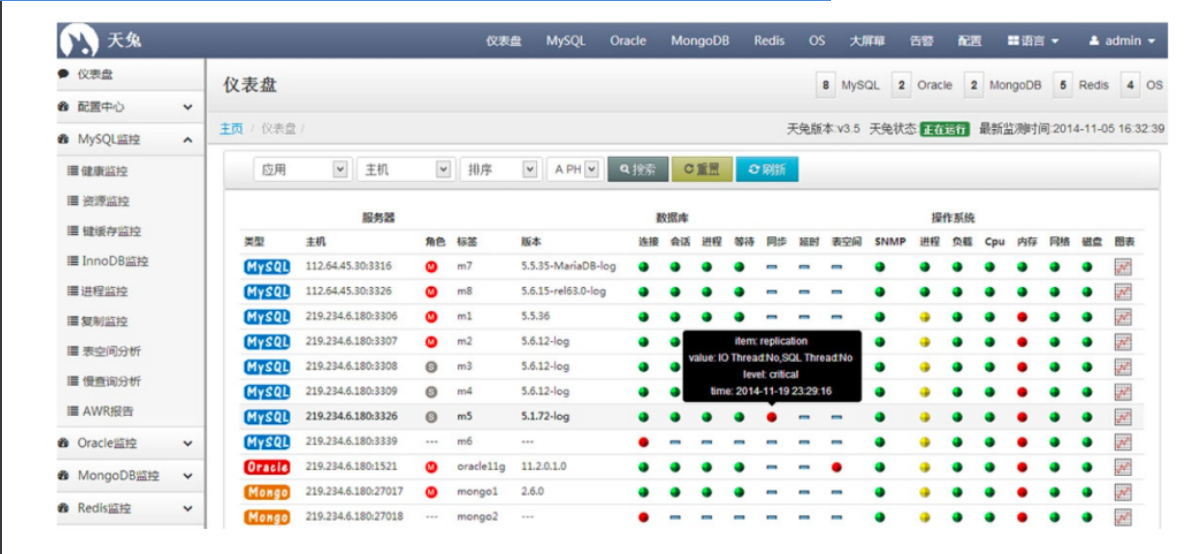Open Oracle in top navigation
Screen dimensions: 1193x554
pyautogui.click(x=628, y=41)
